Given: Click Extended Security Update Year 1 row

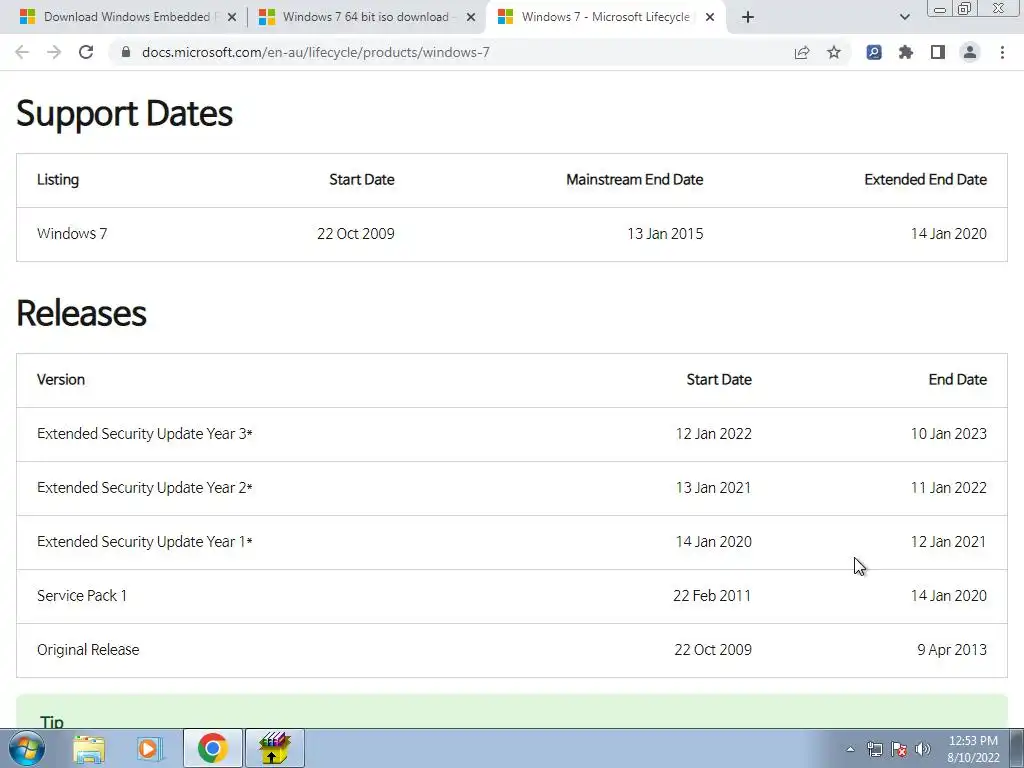Looking at the screenshot, I should coord(512,542).
